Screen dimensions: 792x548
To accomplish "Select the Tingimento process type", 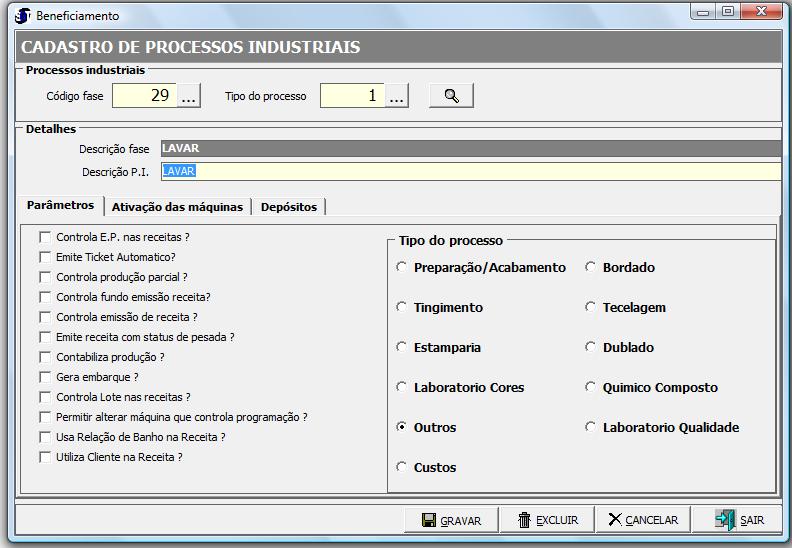I will 402,308.
